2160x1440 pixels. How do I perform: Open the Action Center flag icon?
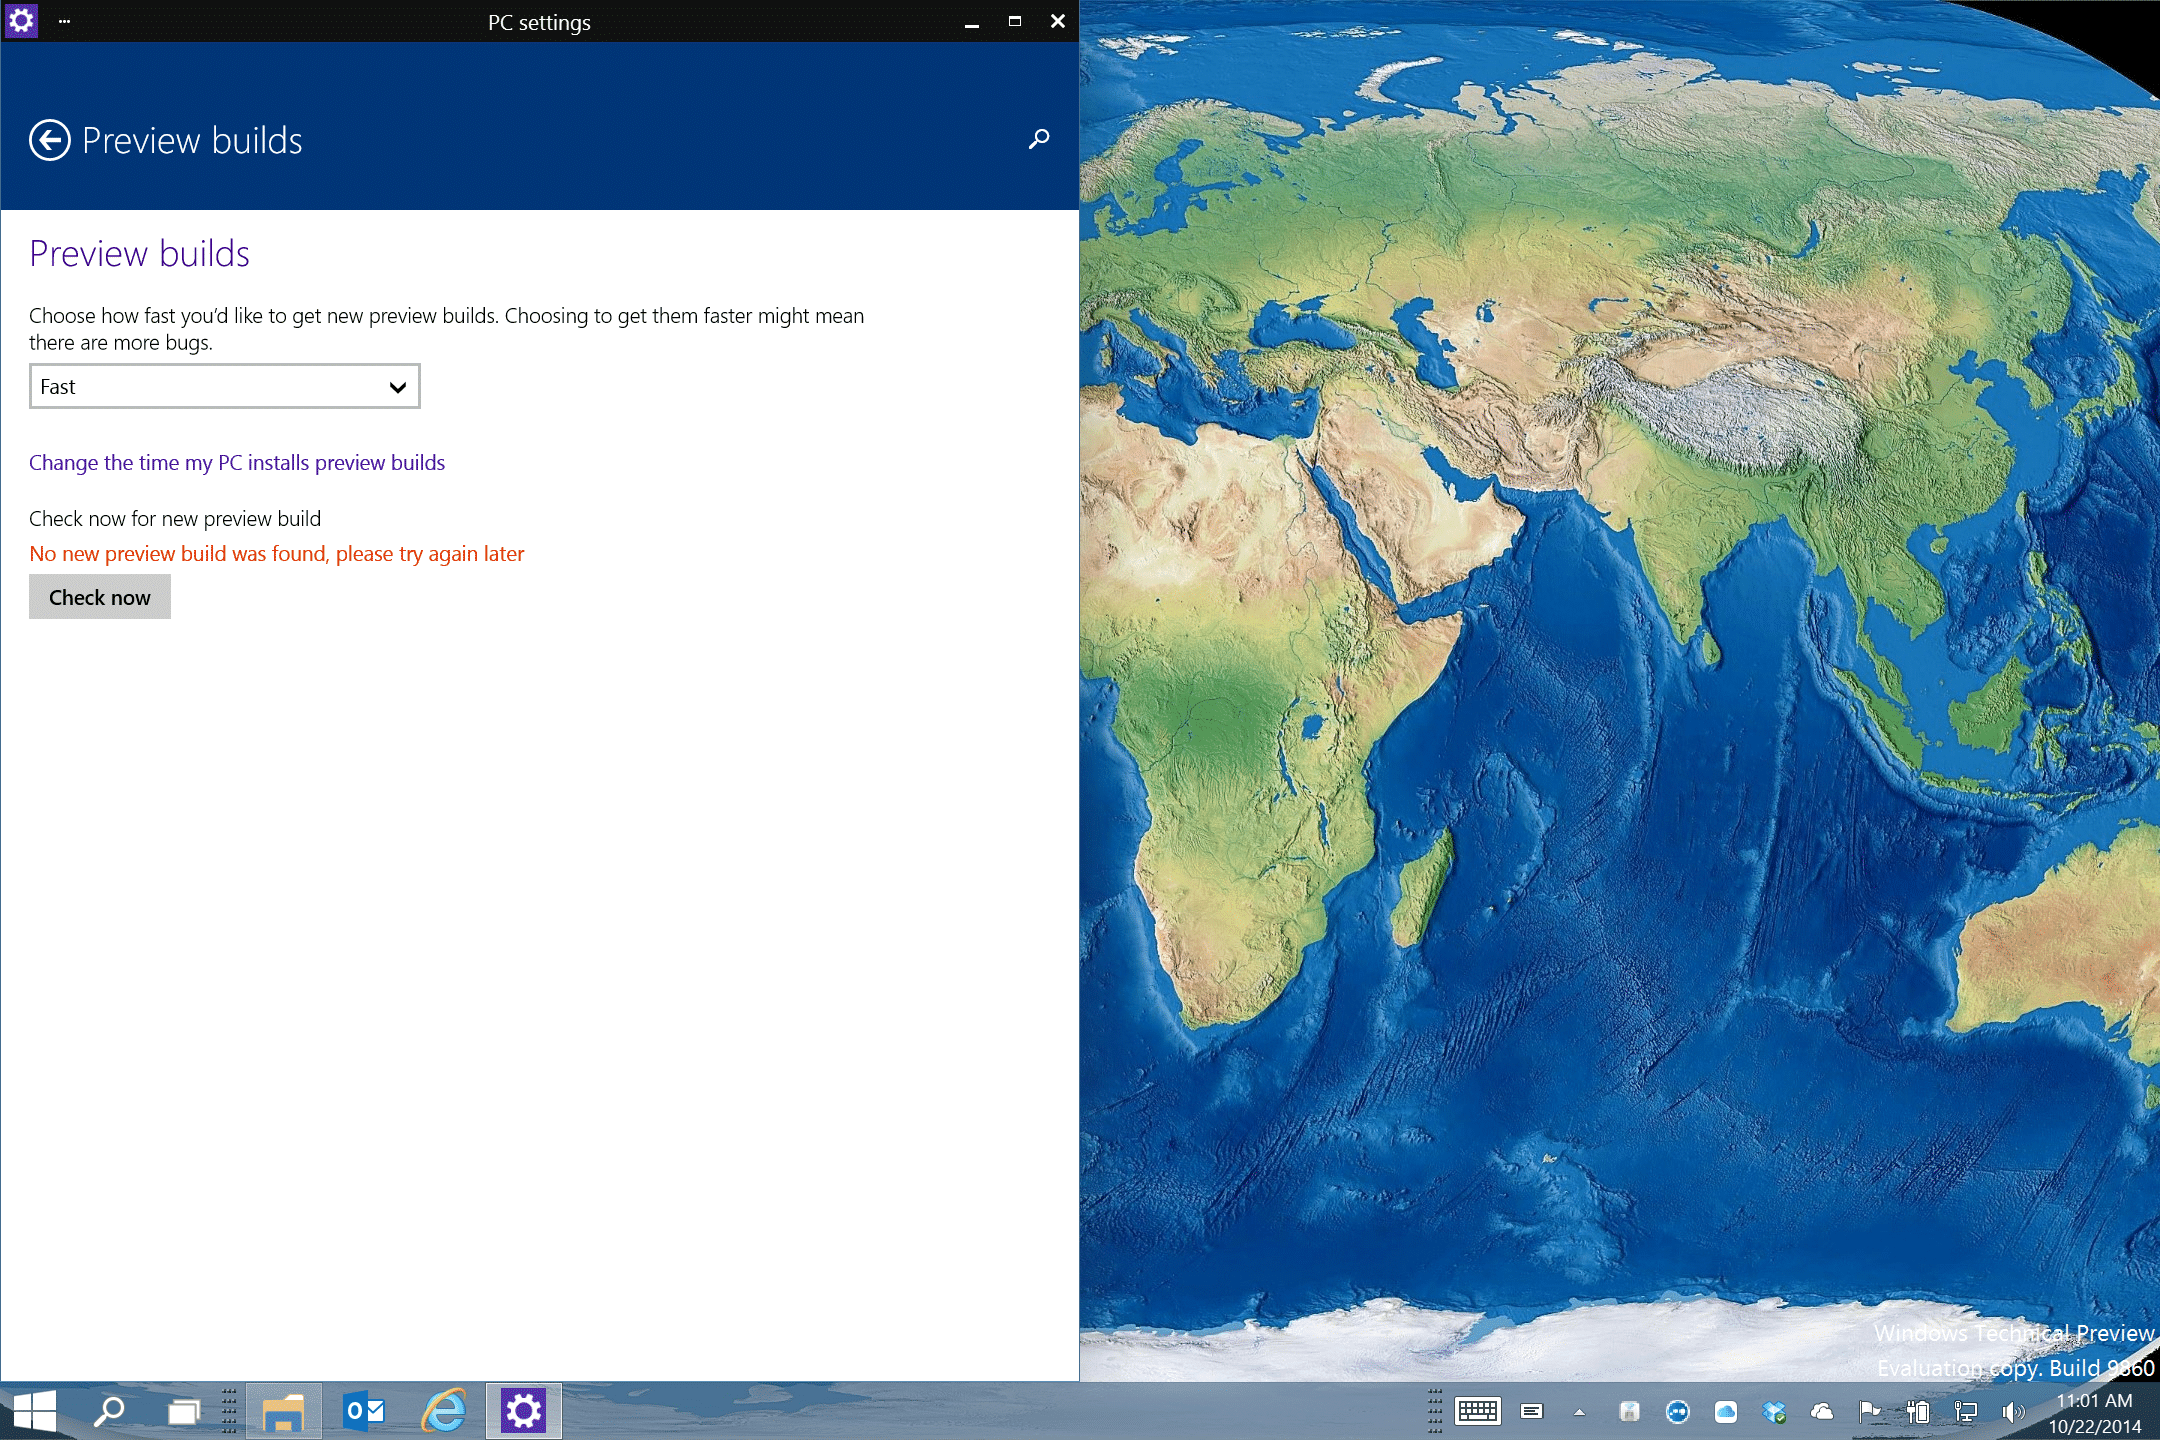[x=1870, y=1411]
